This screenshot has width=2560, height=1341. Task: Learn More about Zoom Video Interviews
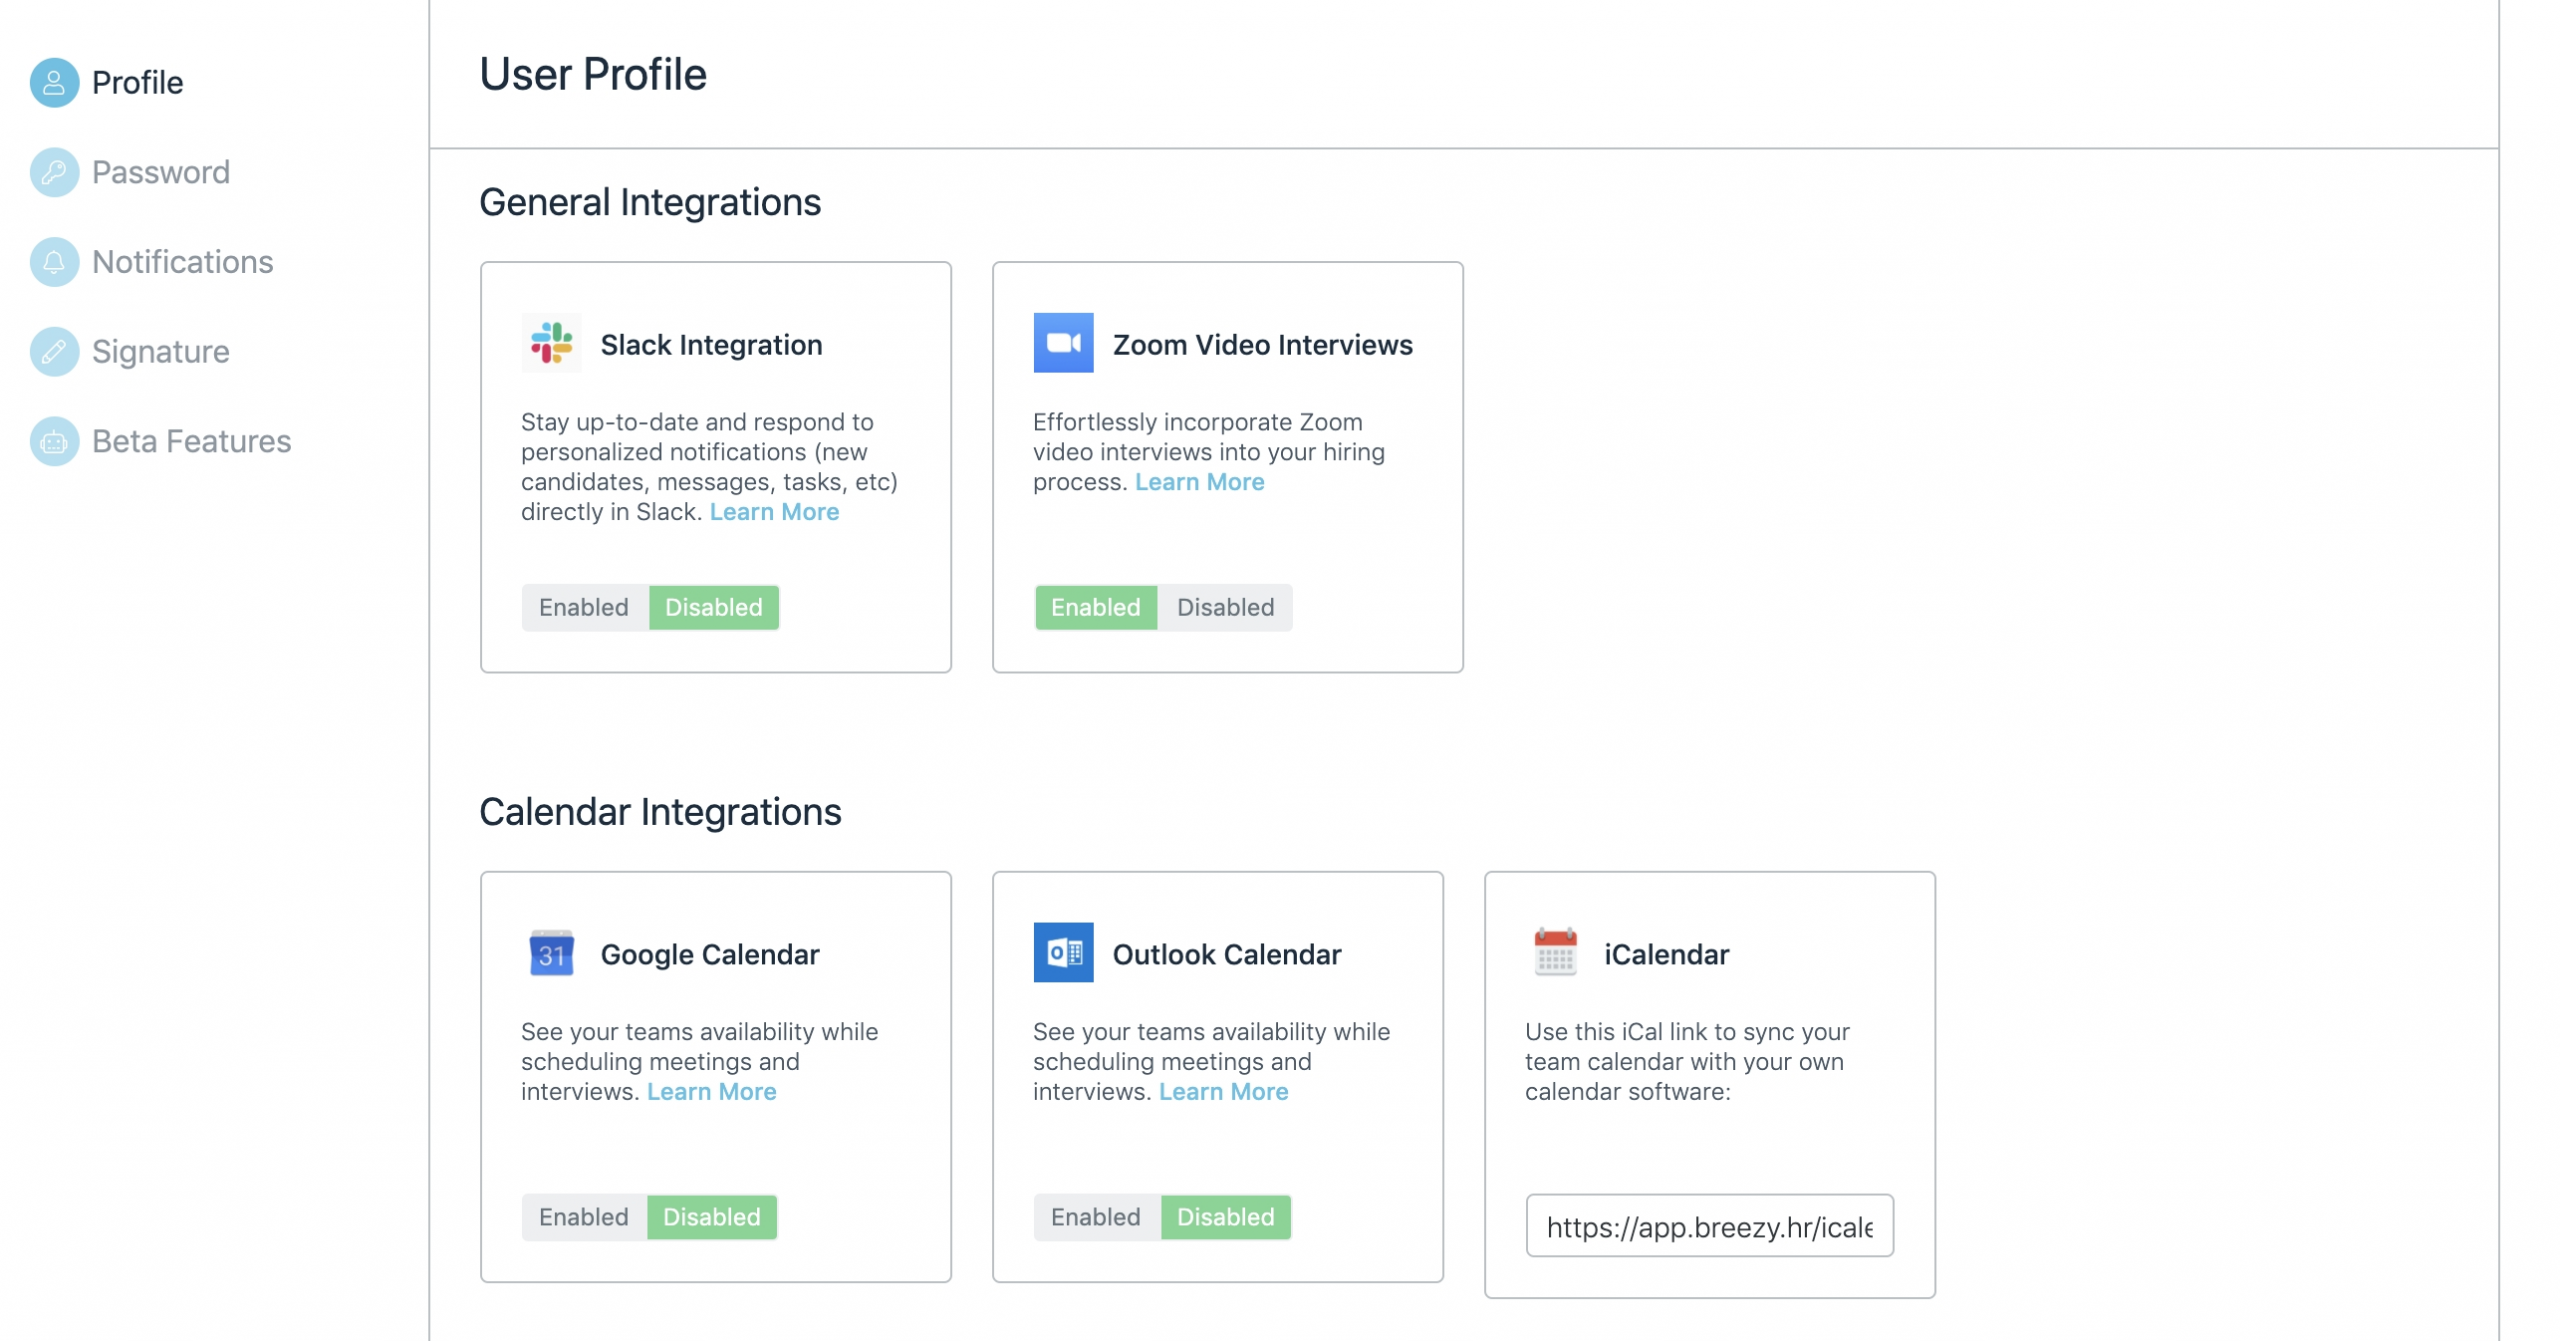pyautogui.click(x=1197, y=481)
